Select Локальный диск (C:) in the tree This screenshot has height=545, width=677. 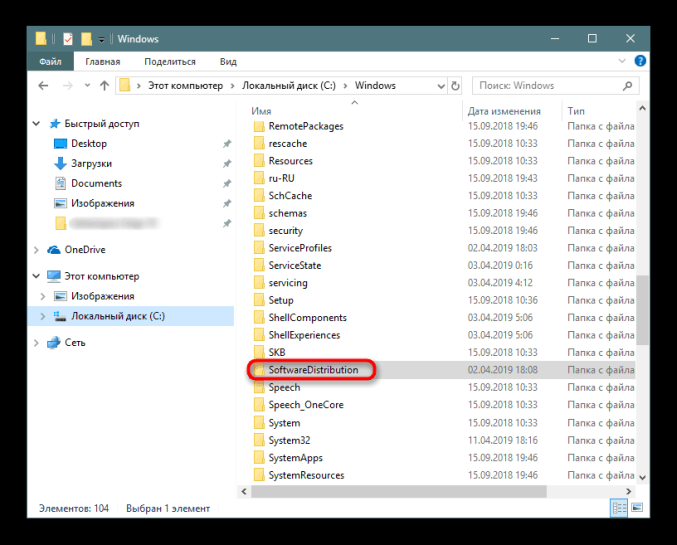pyautogui.click(x=117, y=316)
